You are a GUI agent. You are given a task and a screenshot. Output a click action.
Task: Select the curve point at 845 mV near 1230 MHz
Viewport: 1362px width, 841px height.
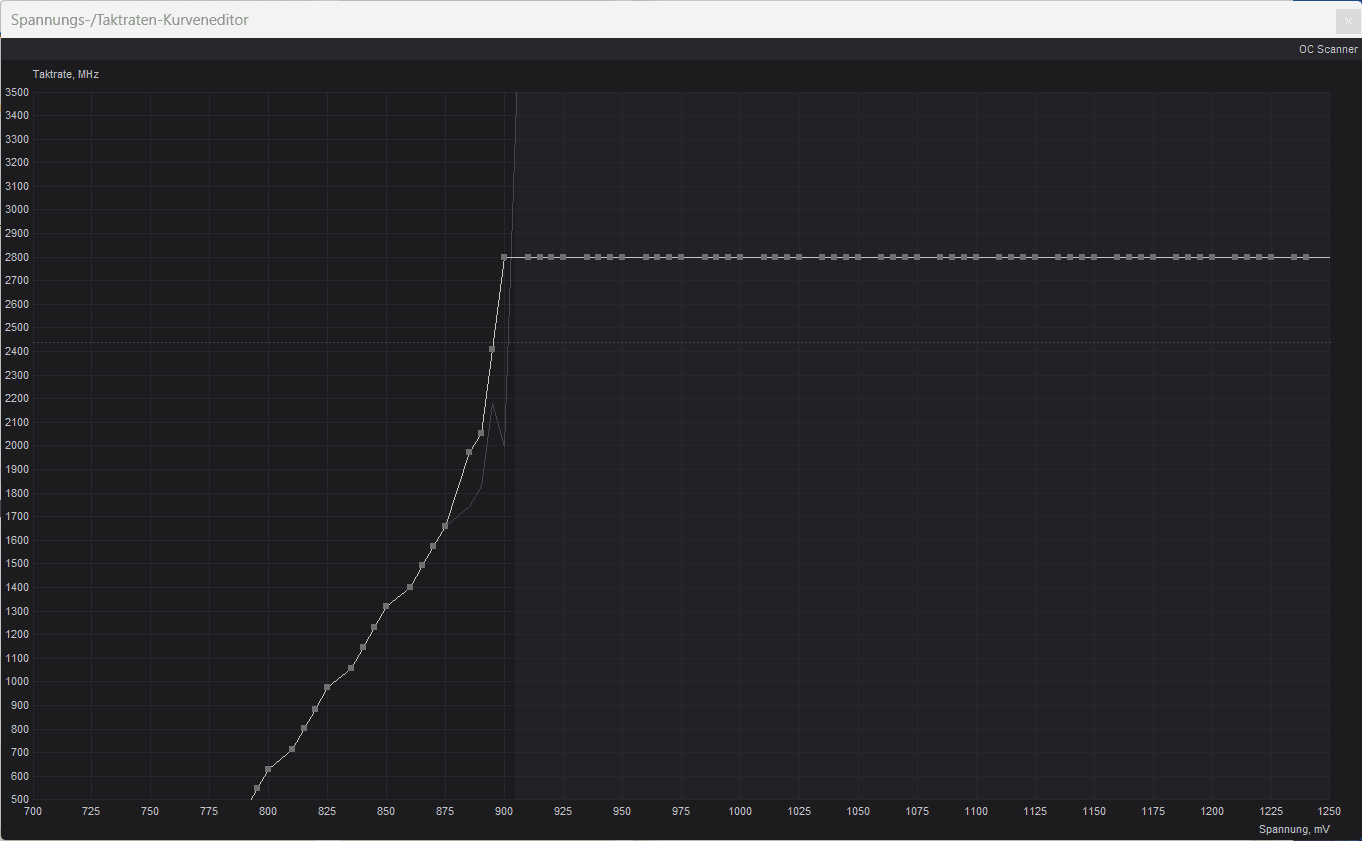[374, 627]
